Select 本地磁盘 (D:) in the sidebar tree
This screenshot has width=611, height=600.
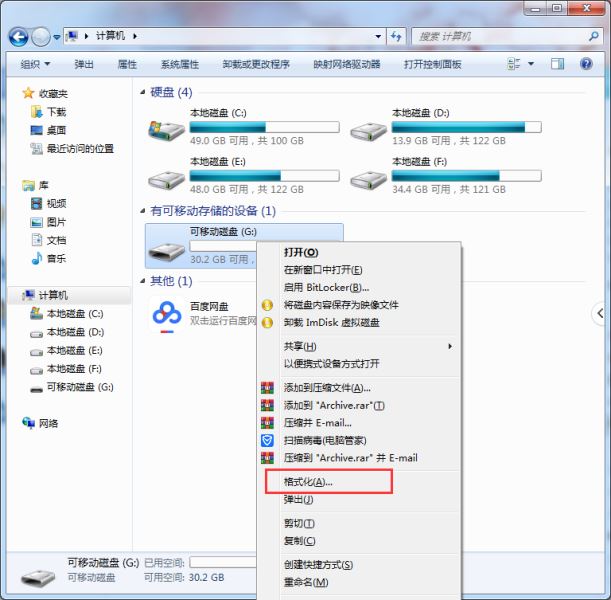click(67, 332)
